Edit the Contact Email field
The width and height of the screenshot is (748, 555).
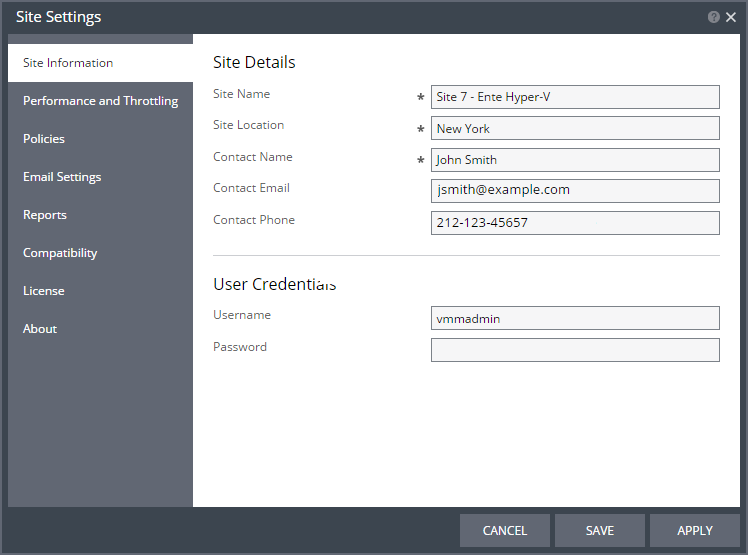point(575,191)
